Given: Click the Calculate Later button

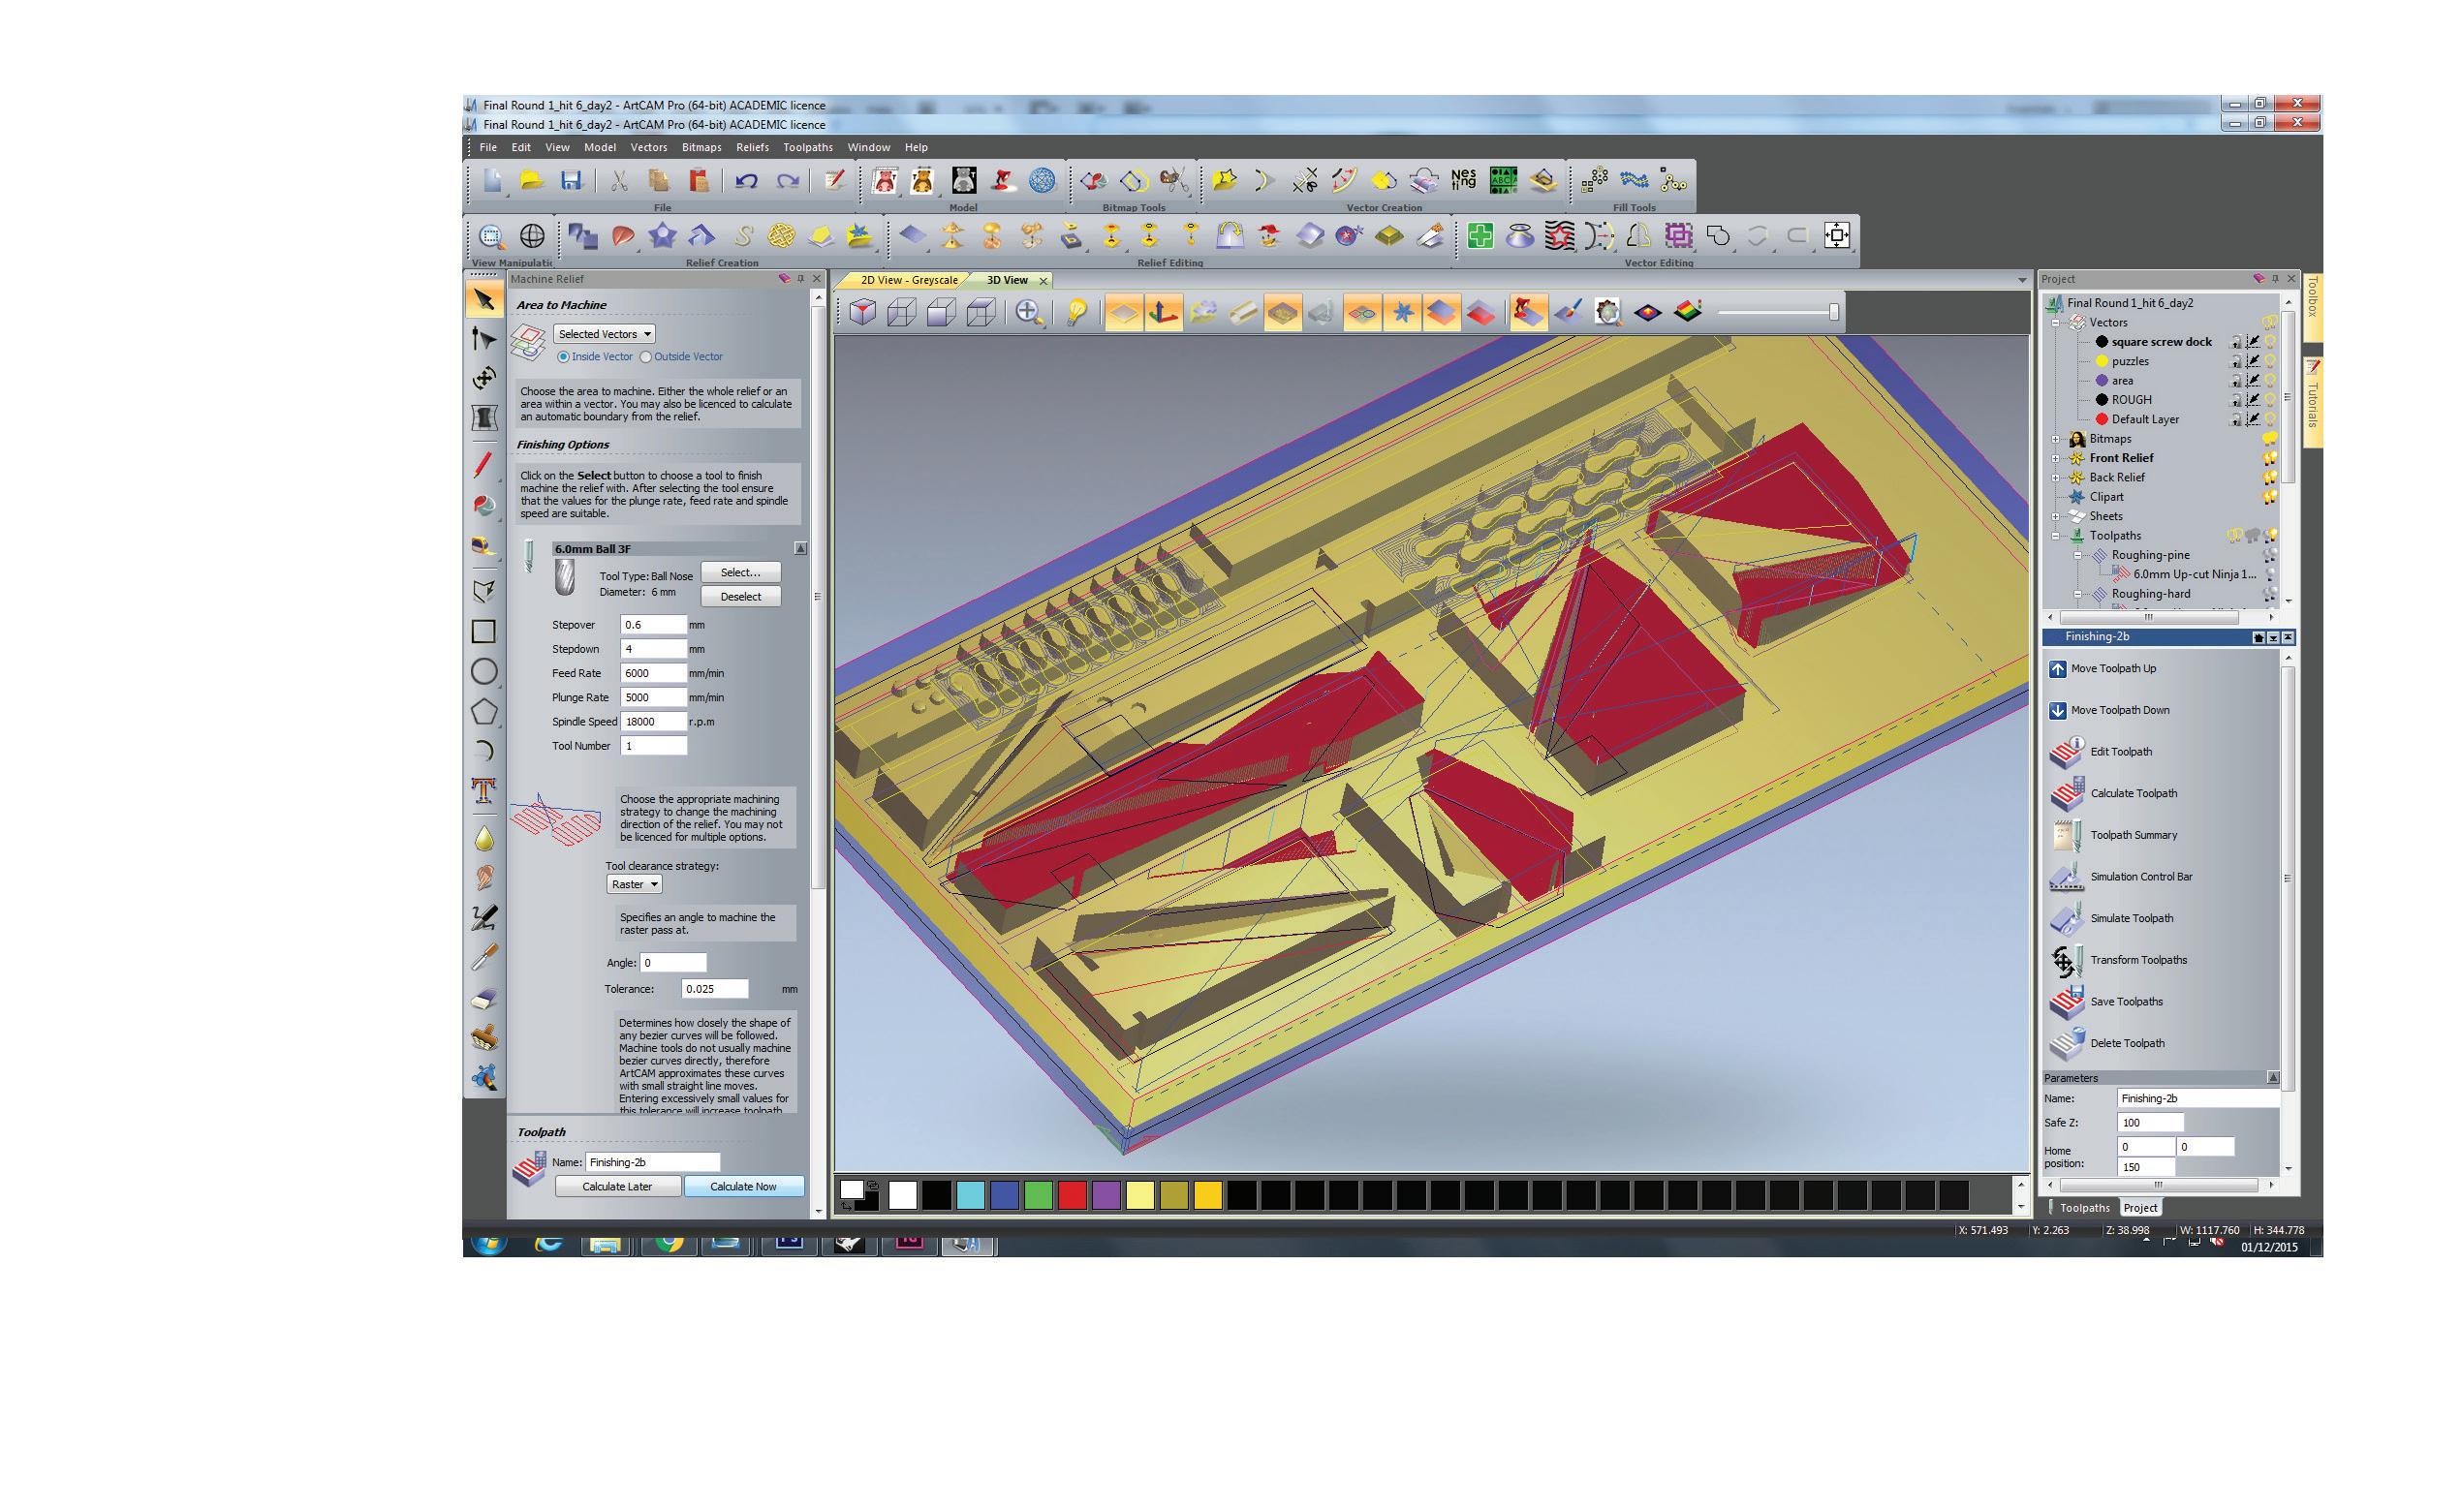Looking at the screenshot, I should [617, 1187].
